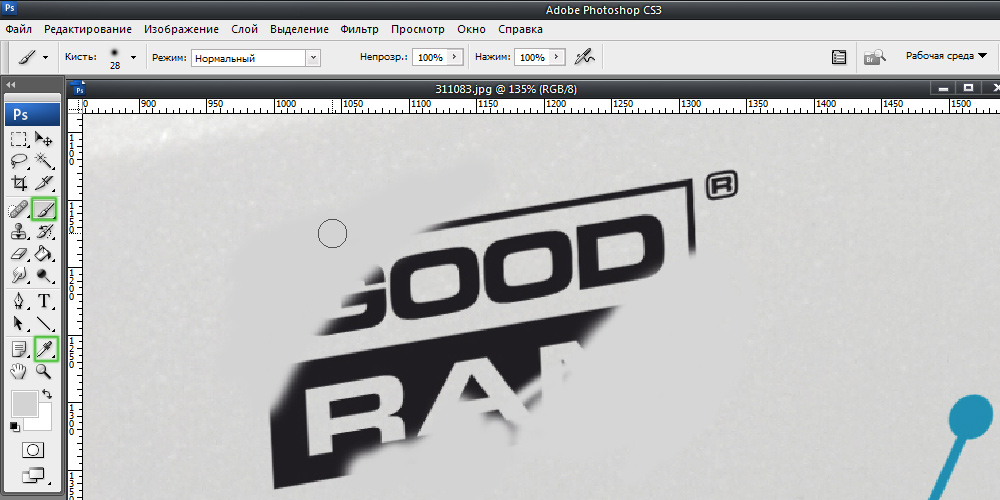Image resolution: width=1000 pixels, height=500 pixels.
Task: Click the Go to Bridge button
Action: pyautogui.click(x=875, y=57)
